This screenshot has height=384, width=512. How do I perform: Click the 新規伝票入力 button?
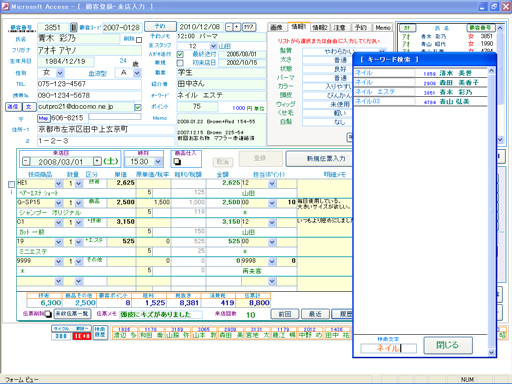319,159
